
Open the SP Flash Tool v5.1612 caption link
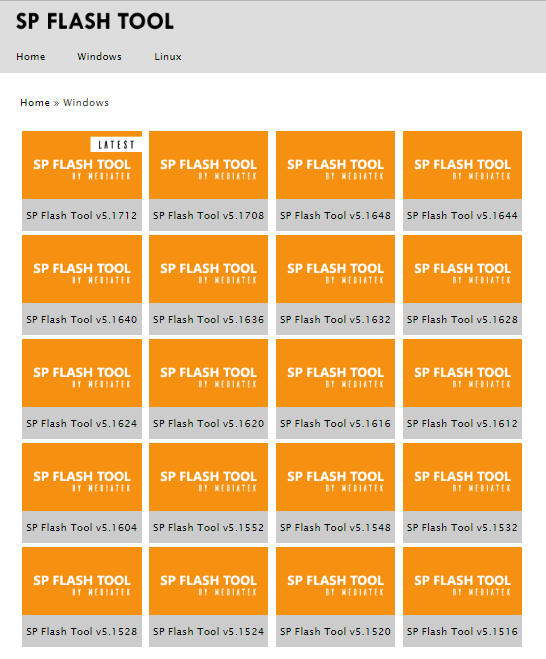tap(462, 423)
